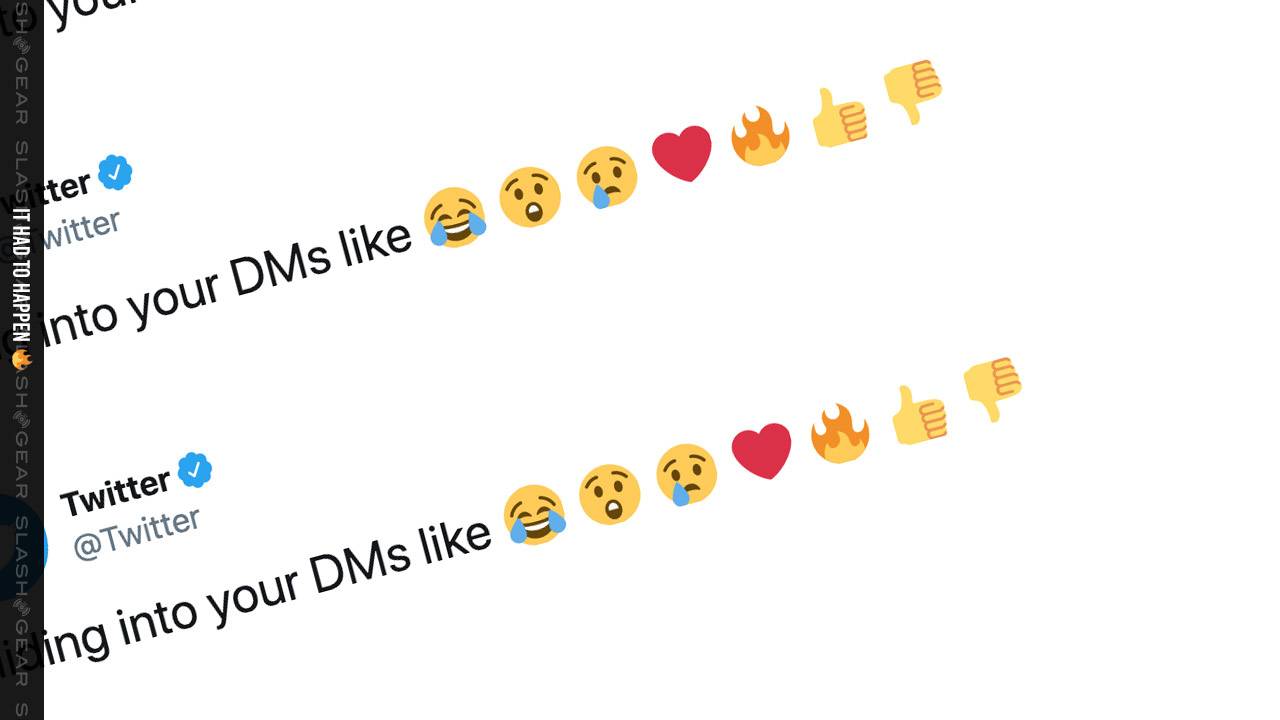This screenshot has width=1280, height=720.
Task: Click the thumbs up emoji in the upper tweet
Action: coord(838,118)
